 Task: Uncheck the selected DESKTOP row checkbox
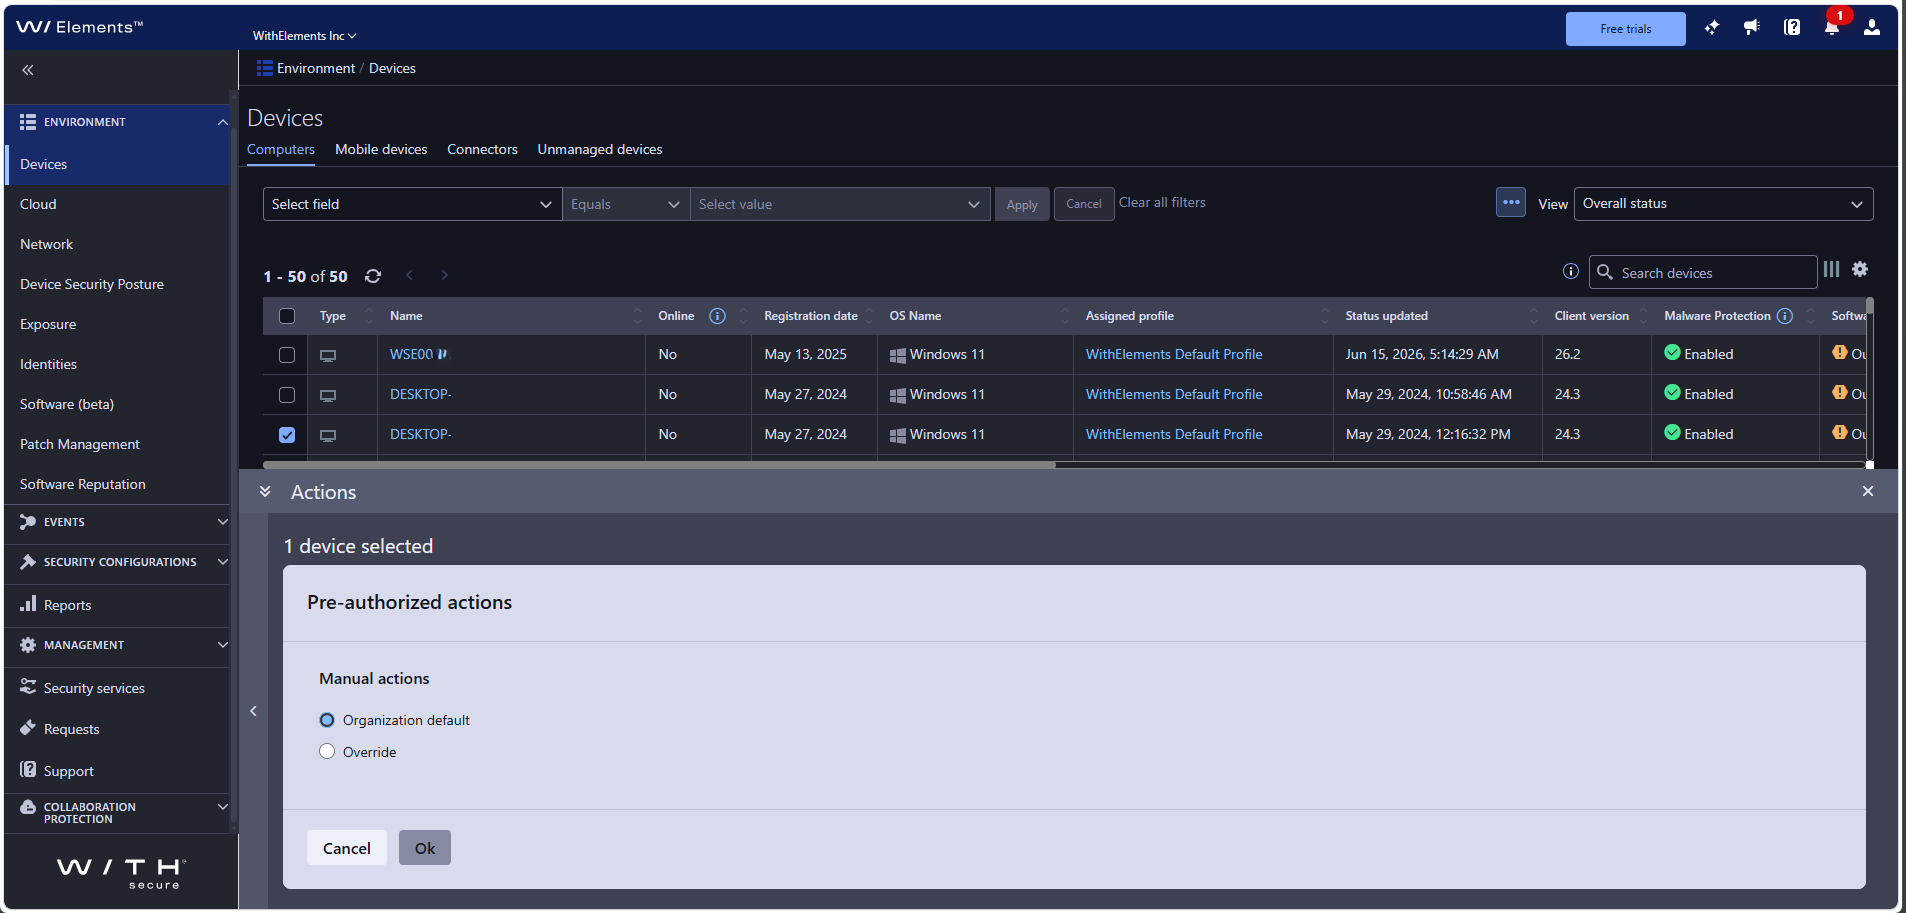click(287, 435)
